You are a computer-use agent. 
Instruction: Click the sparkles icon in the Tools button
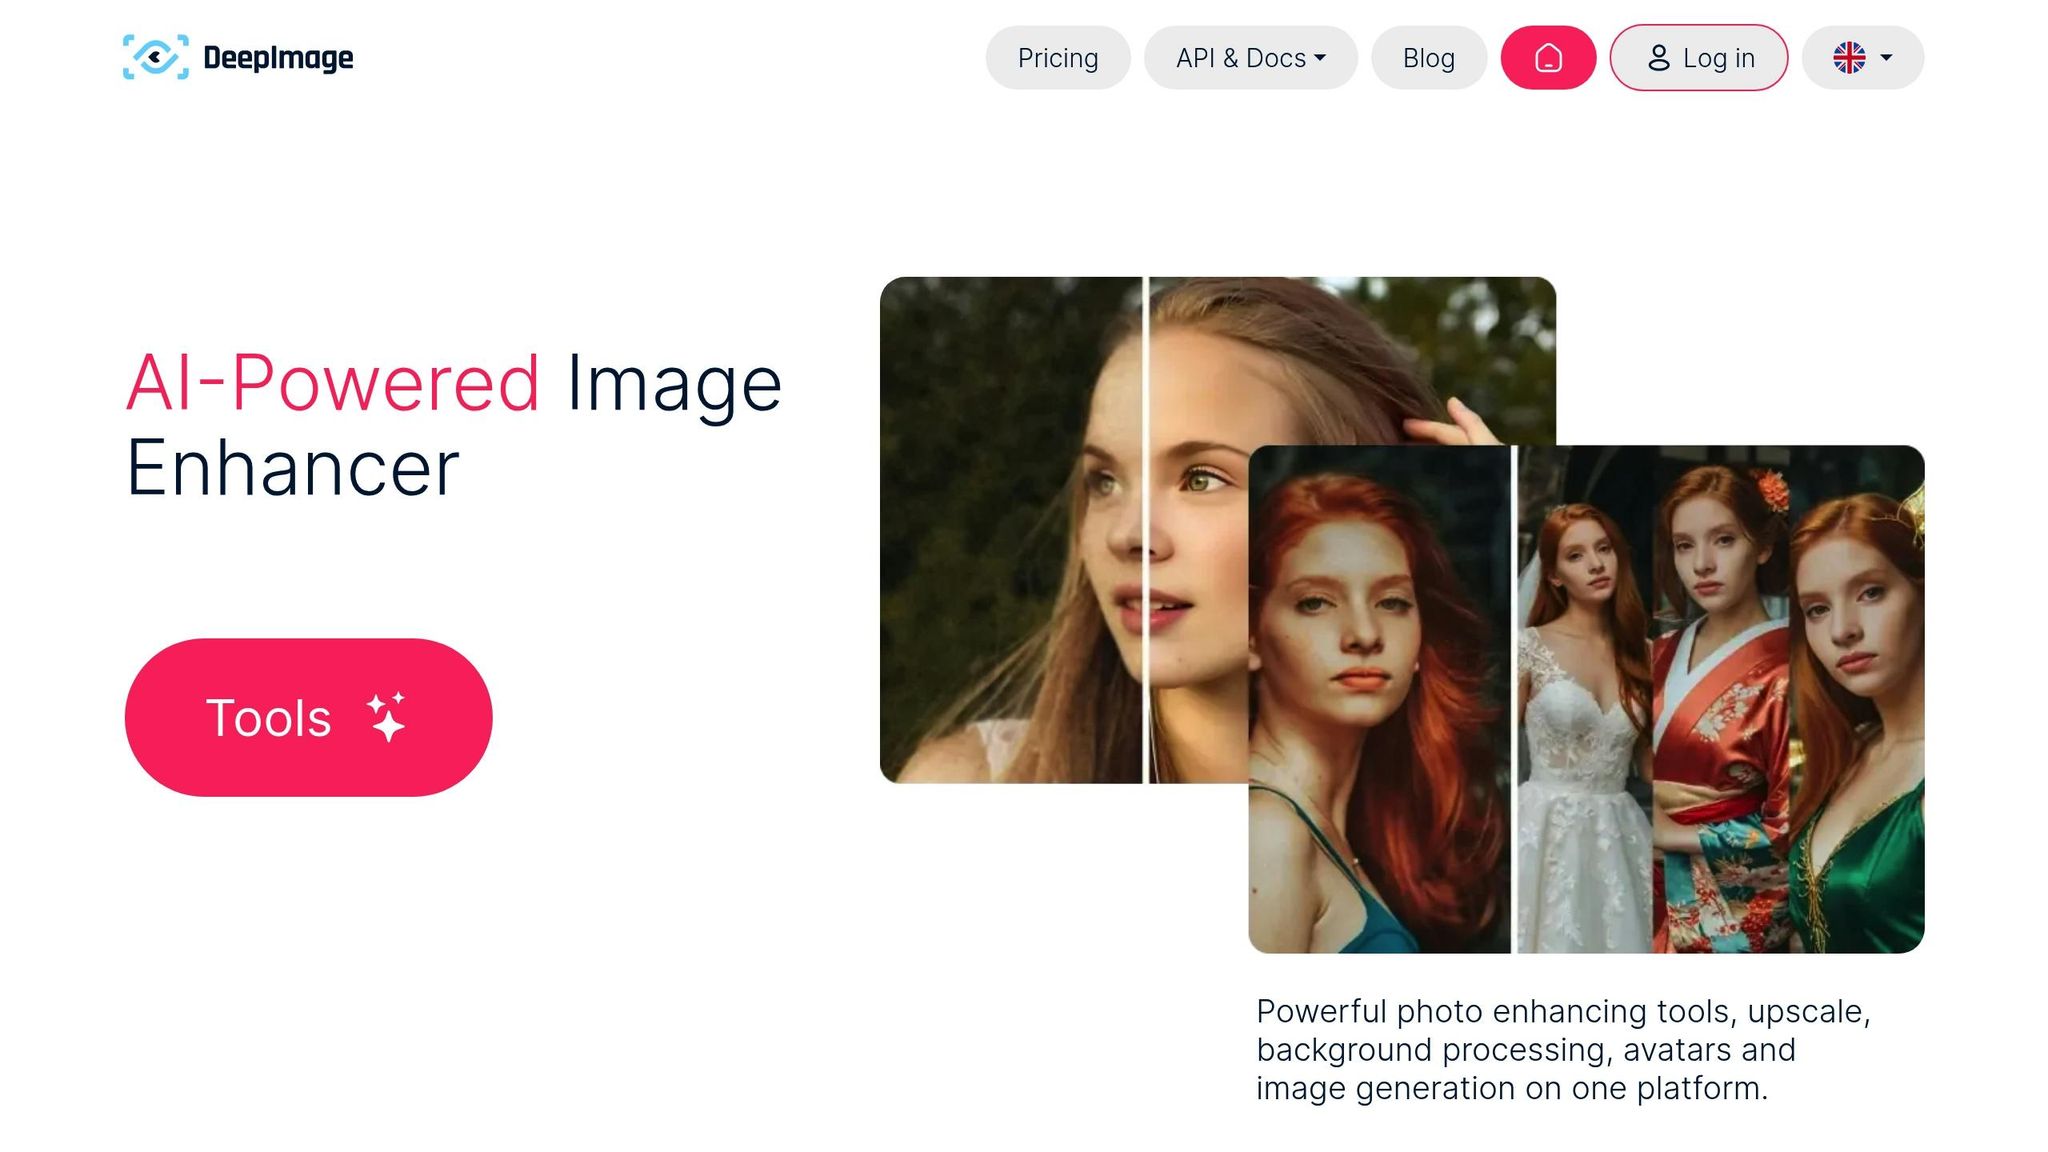[x=385, y=716]
